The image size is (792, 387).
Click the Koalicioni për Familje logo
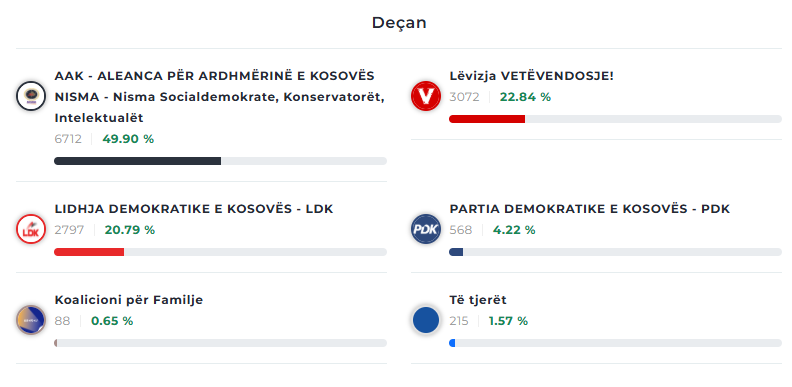[31, 320]
